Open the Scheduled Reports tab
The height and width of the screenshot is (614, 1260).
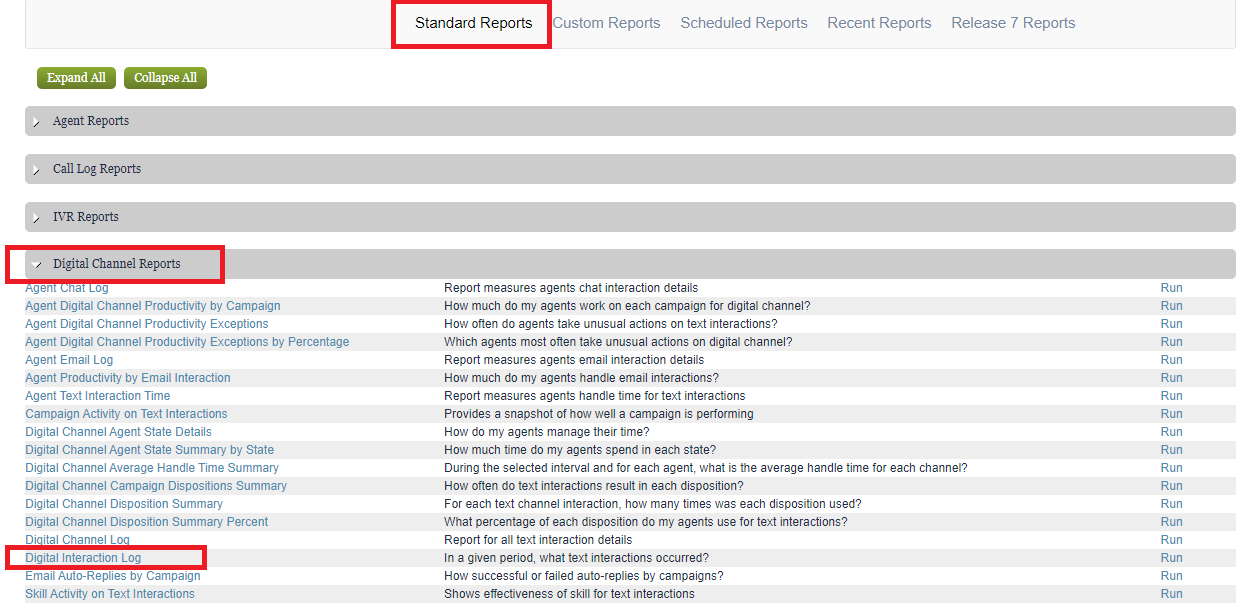pyautogui.click(x=744, y=23)
